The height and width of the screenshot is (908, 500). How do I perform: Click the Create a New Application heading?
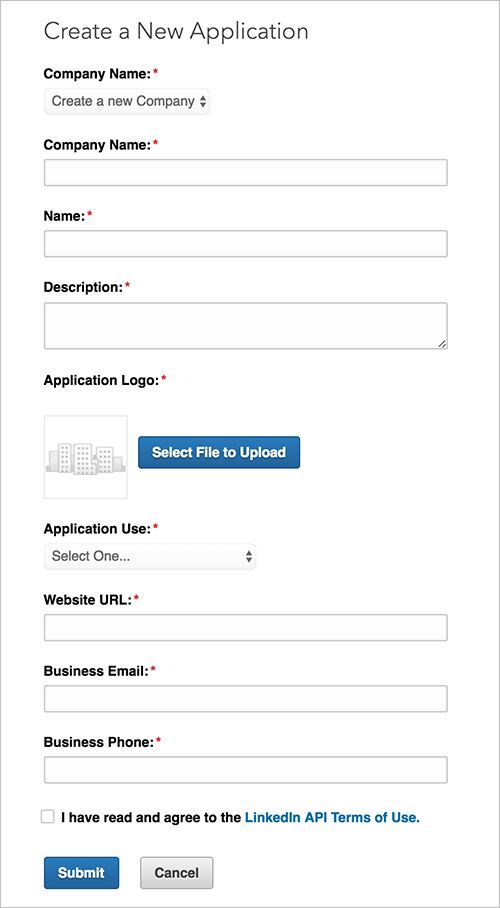coord(176,31)
